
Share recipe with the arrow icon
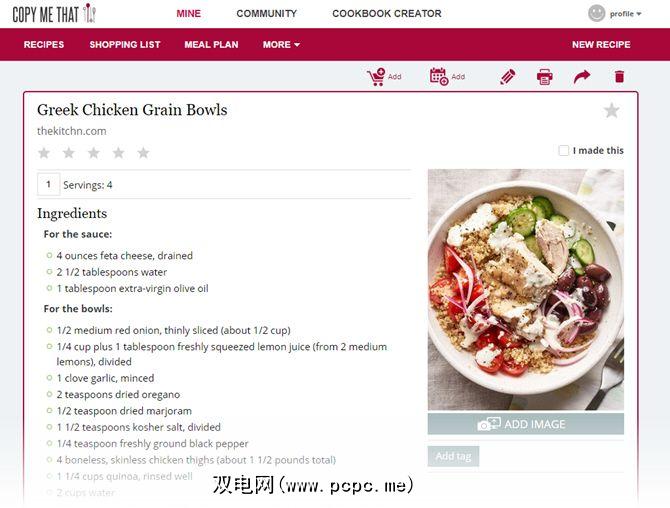[582, 77]
